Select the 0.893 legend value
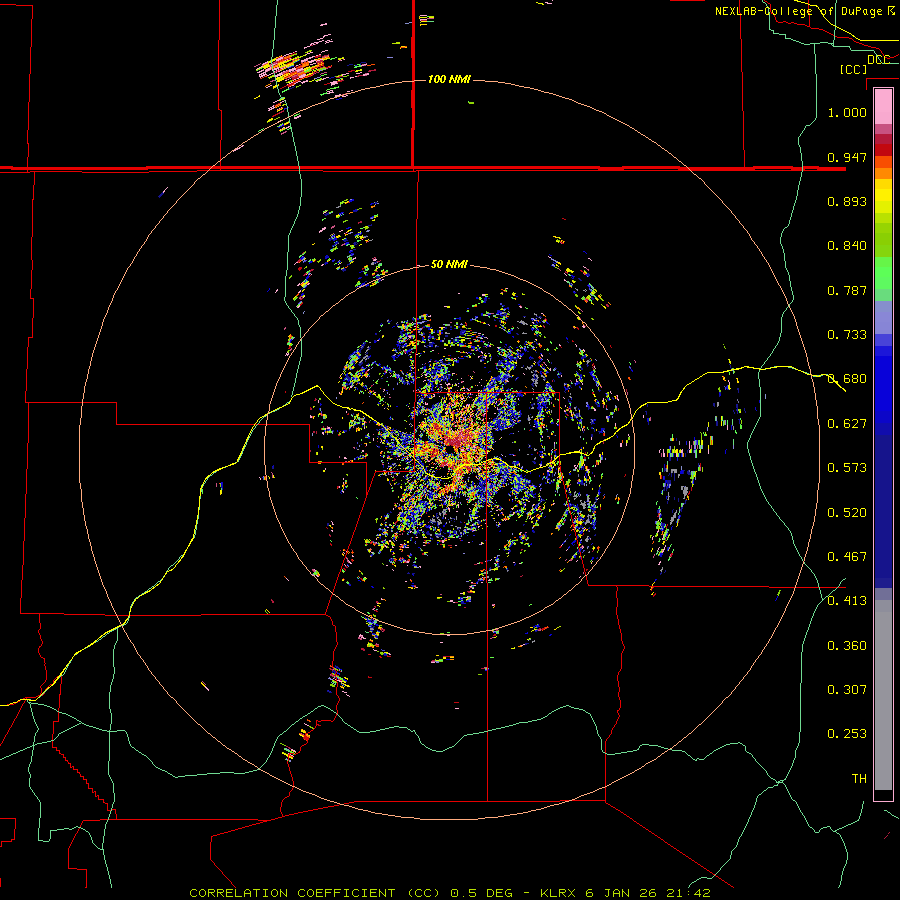900x900 pixels. pos(847,201)
